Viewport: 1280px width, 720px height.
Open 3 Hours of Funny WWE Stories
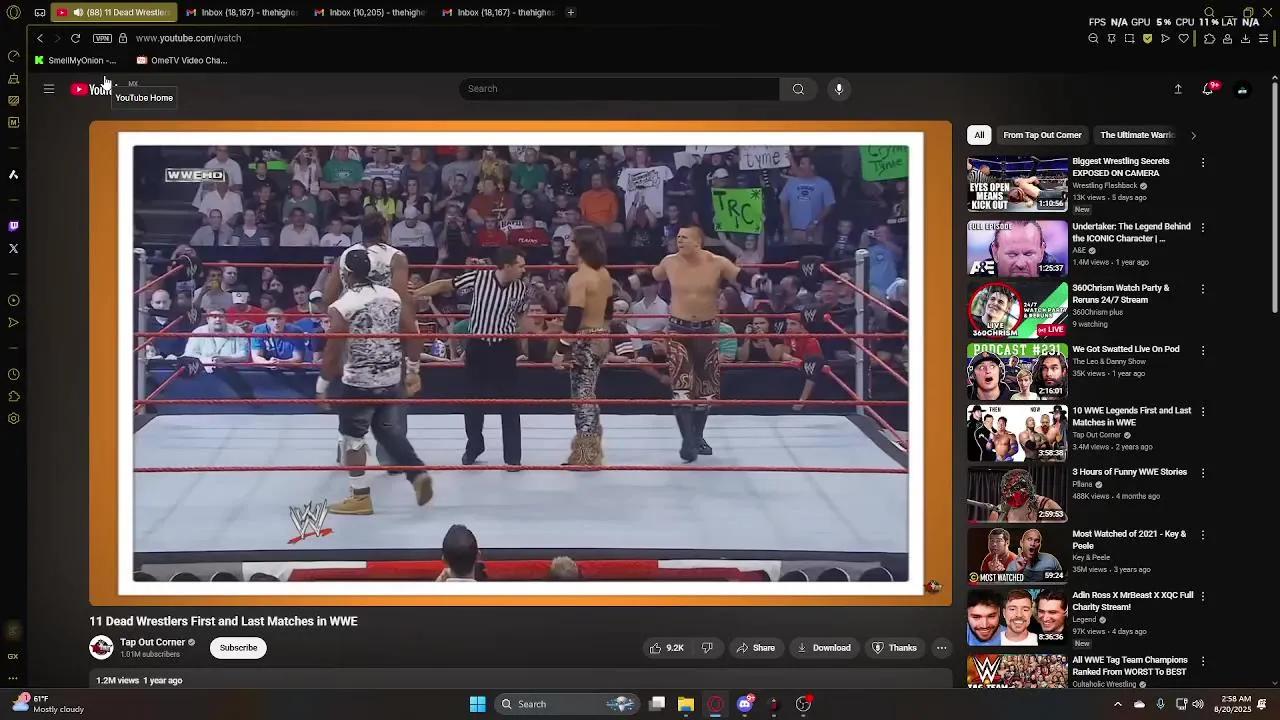(x=1129, y=472)
